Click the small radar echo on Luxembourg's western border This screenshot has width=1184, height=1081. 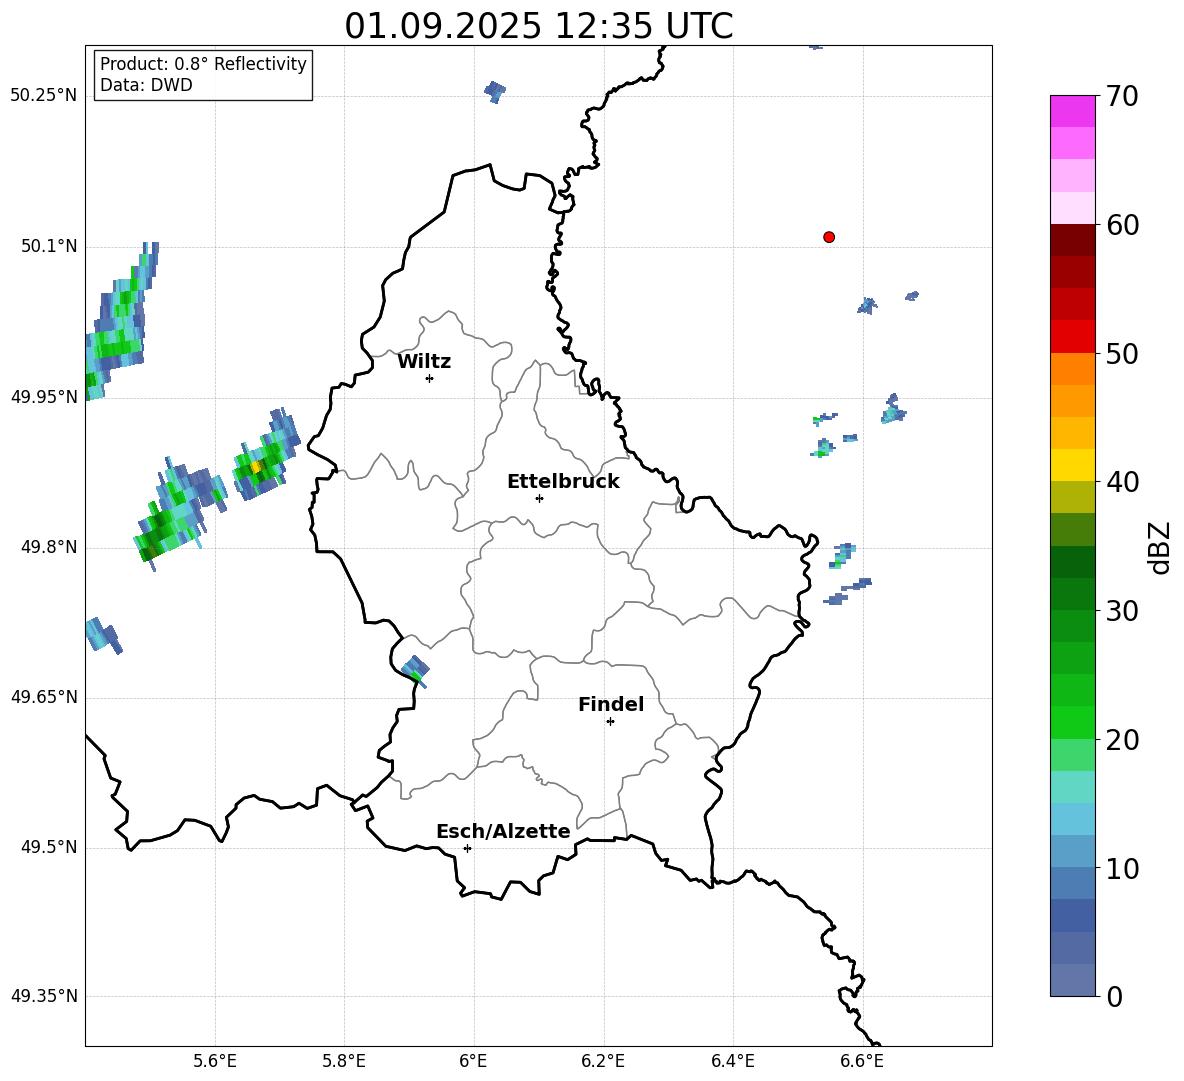tap(415, 670)
